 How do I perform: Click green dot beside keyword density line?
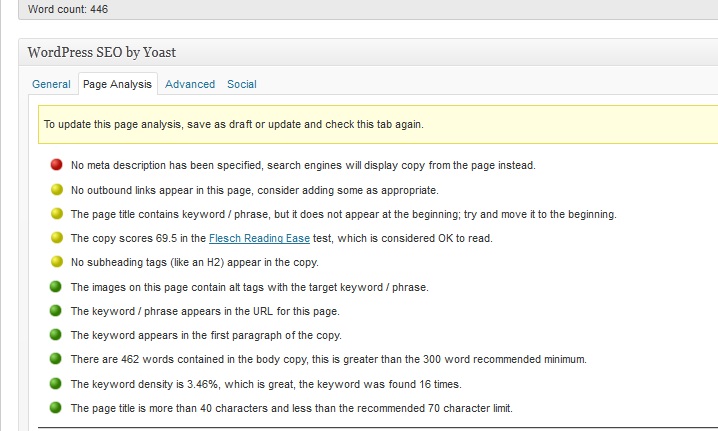[x=55, y=383]
